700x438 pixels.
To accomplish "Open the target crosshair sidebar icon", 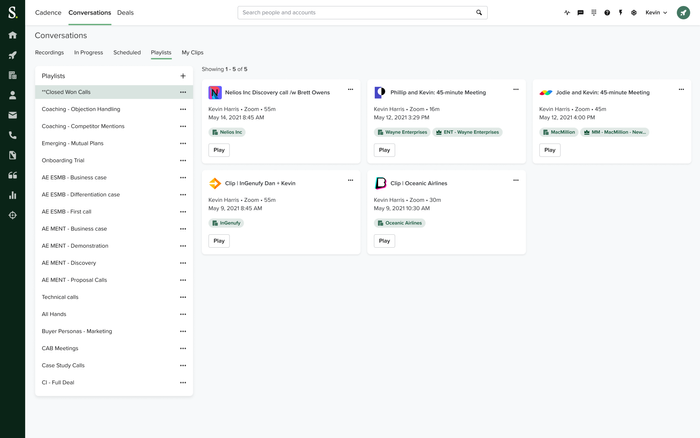I will click(12, 215).
